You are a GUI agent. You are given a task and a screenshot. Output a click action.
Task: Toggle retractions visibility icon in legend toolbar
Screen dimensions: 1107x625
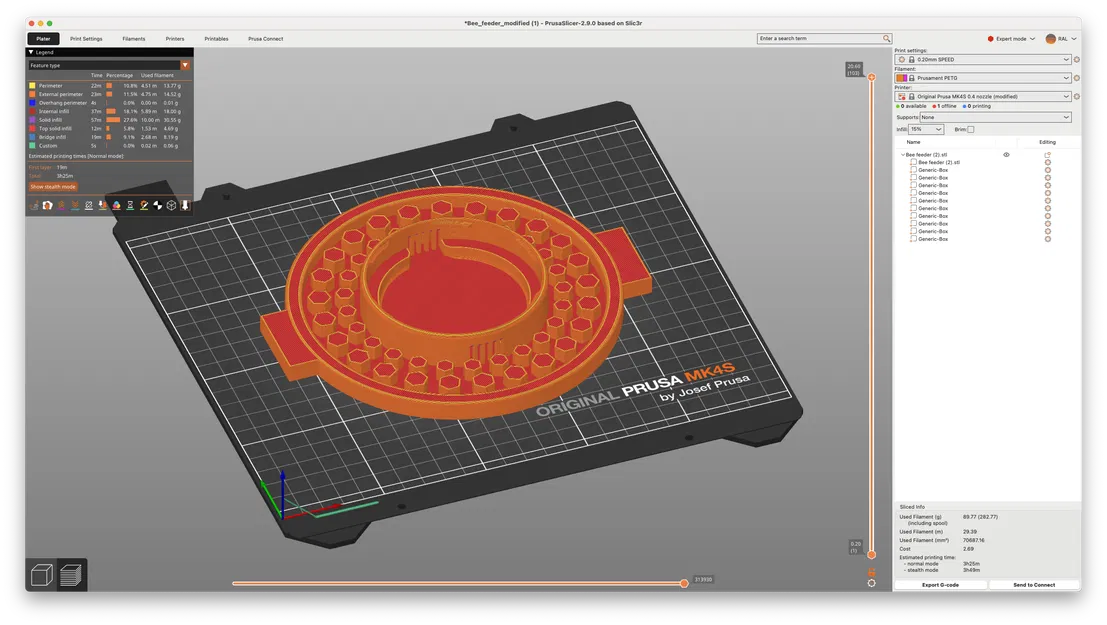(61, 206)
